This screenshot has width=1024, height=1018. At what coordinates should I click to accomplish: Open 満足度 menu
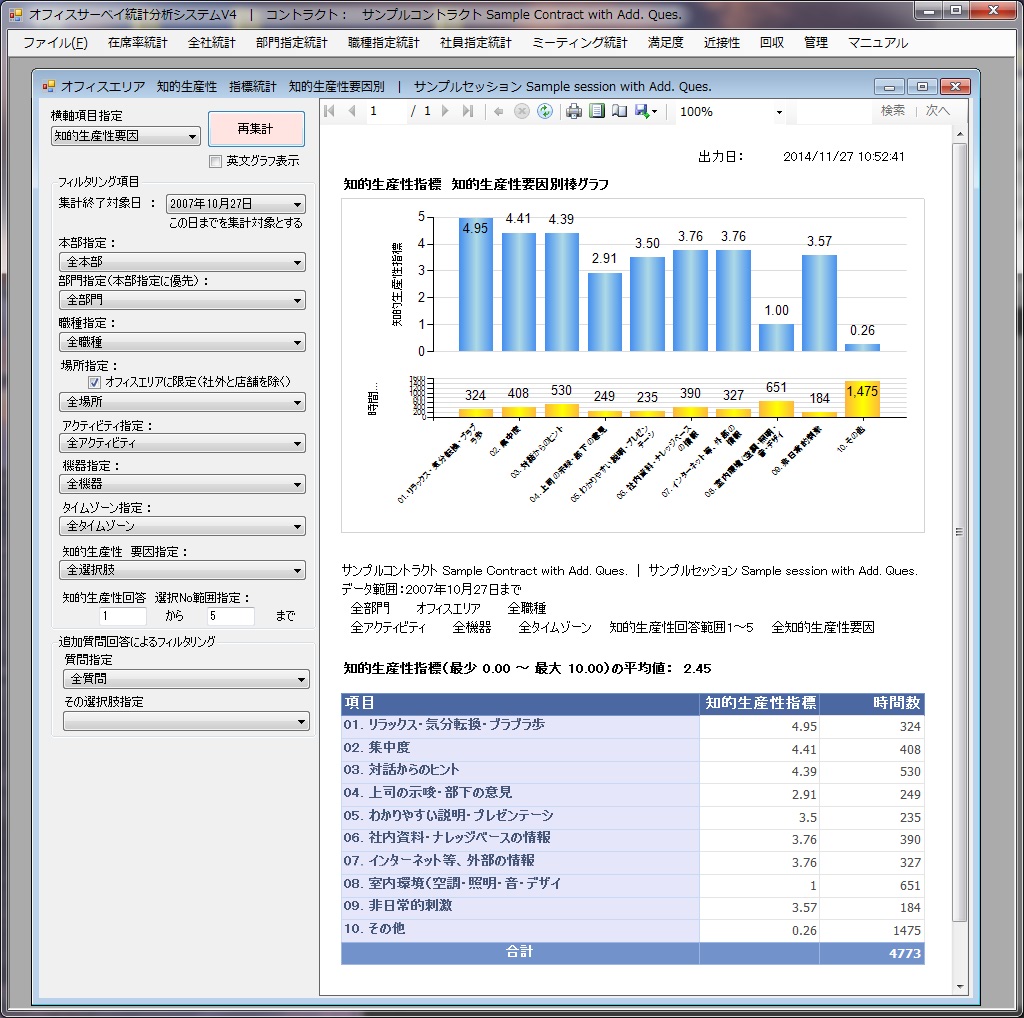point(666,43)
